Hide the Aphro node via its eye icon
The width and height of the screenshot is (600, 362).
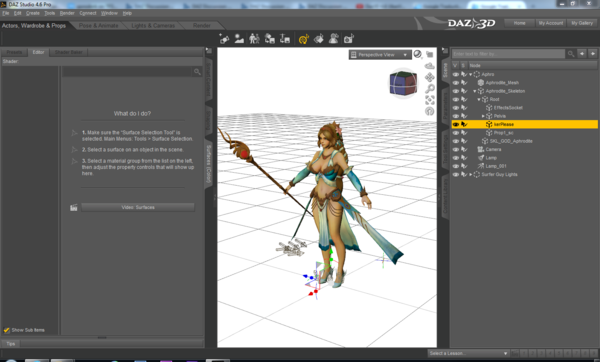pos(455,74)
